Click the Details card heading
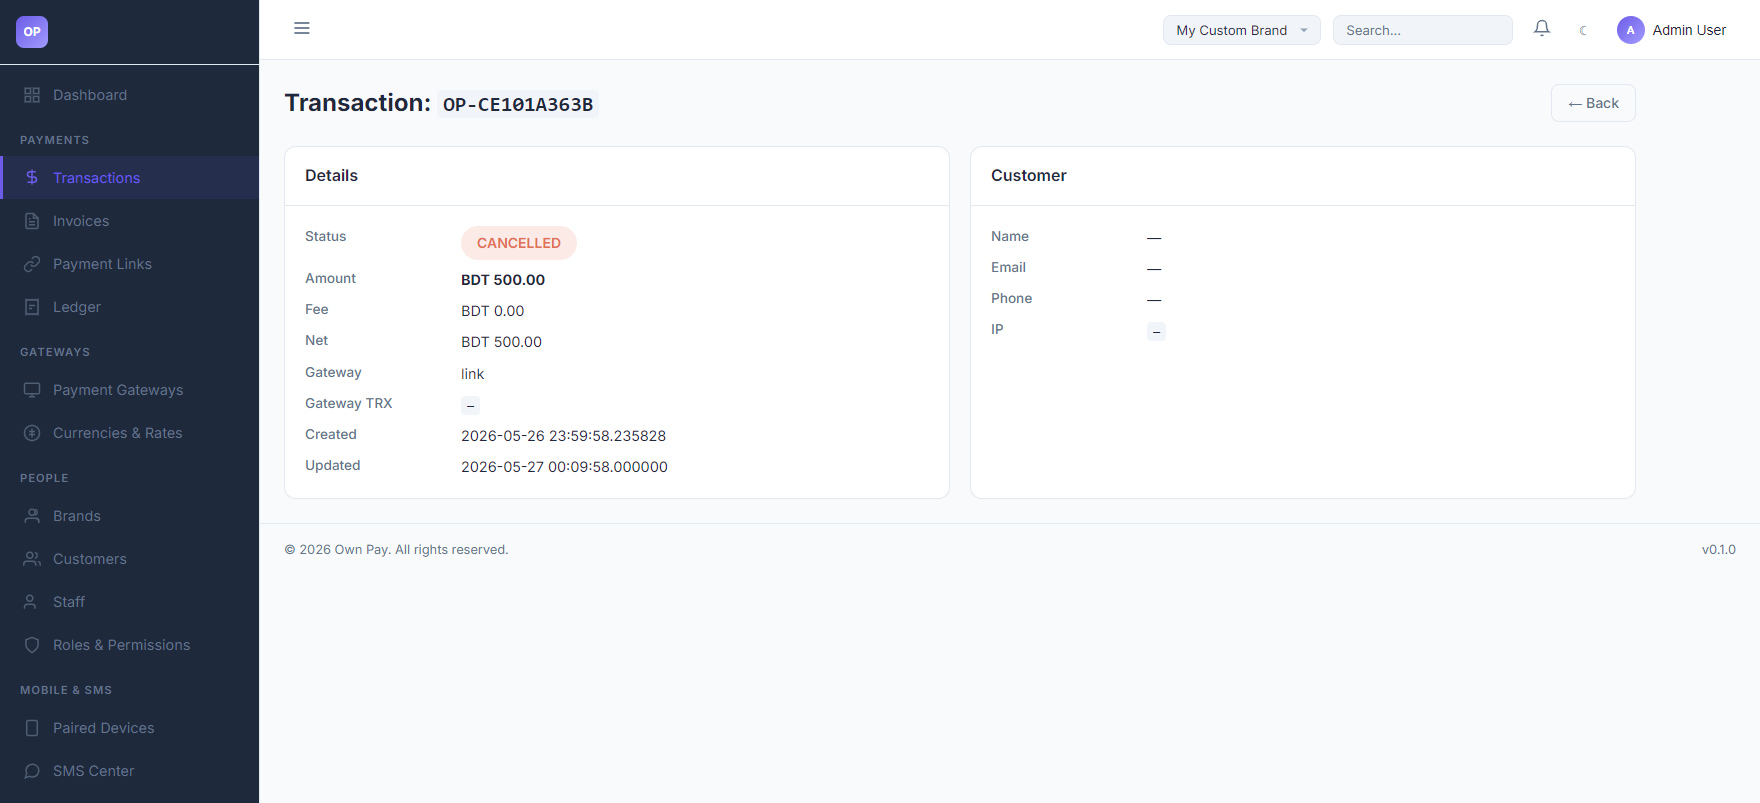1760x803 pixels. coord(331,176)
